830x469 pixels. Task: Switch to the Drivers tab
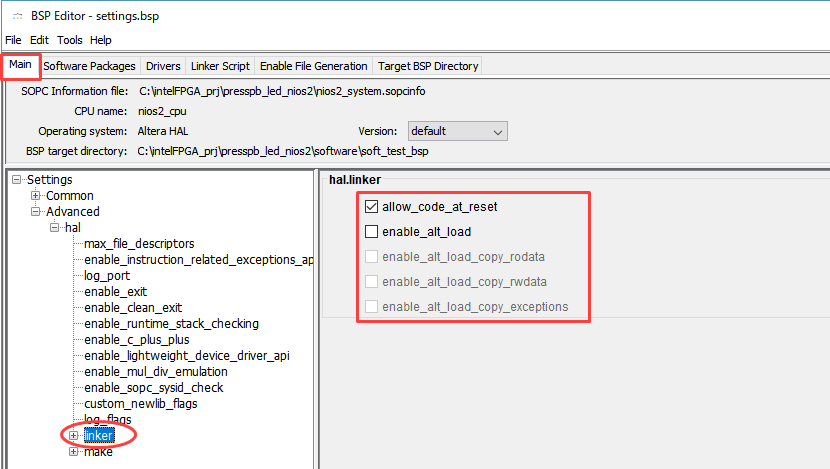tap(163, 66)
